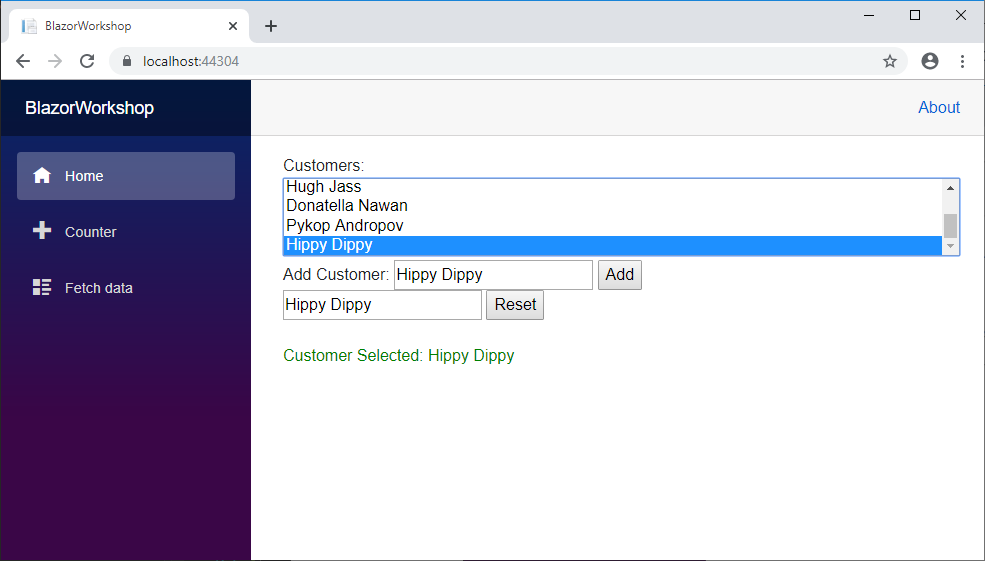Close the BlazorWorkshop tab

[232, 26]
